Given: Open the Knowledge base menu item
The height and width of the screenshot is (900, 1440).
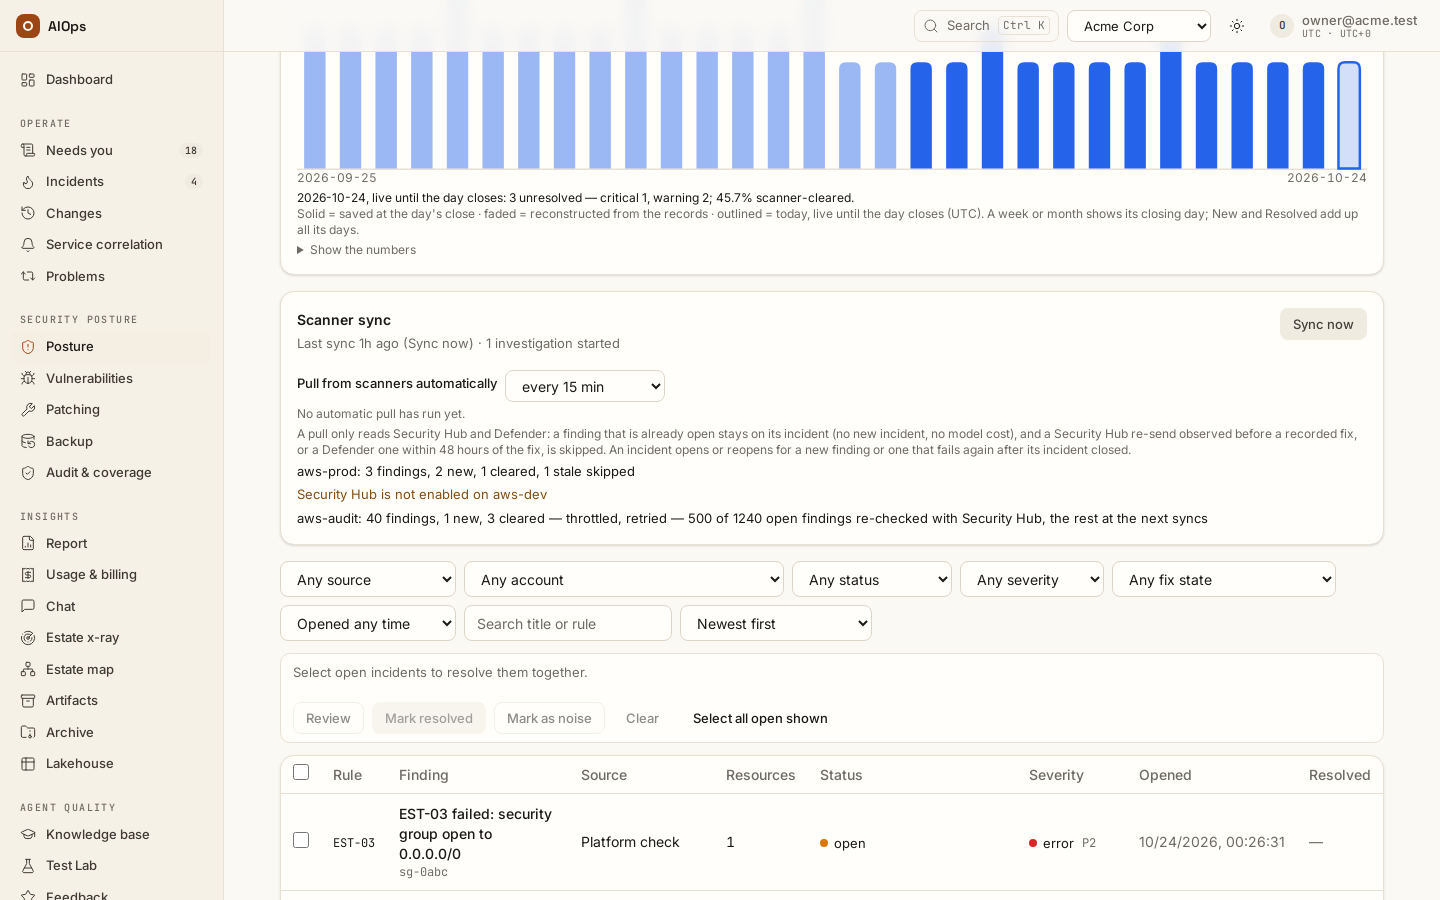Looking at the screenshot, I should point(112,835).
